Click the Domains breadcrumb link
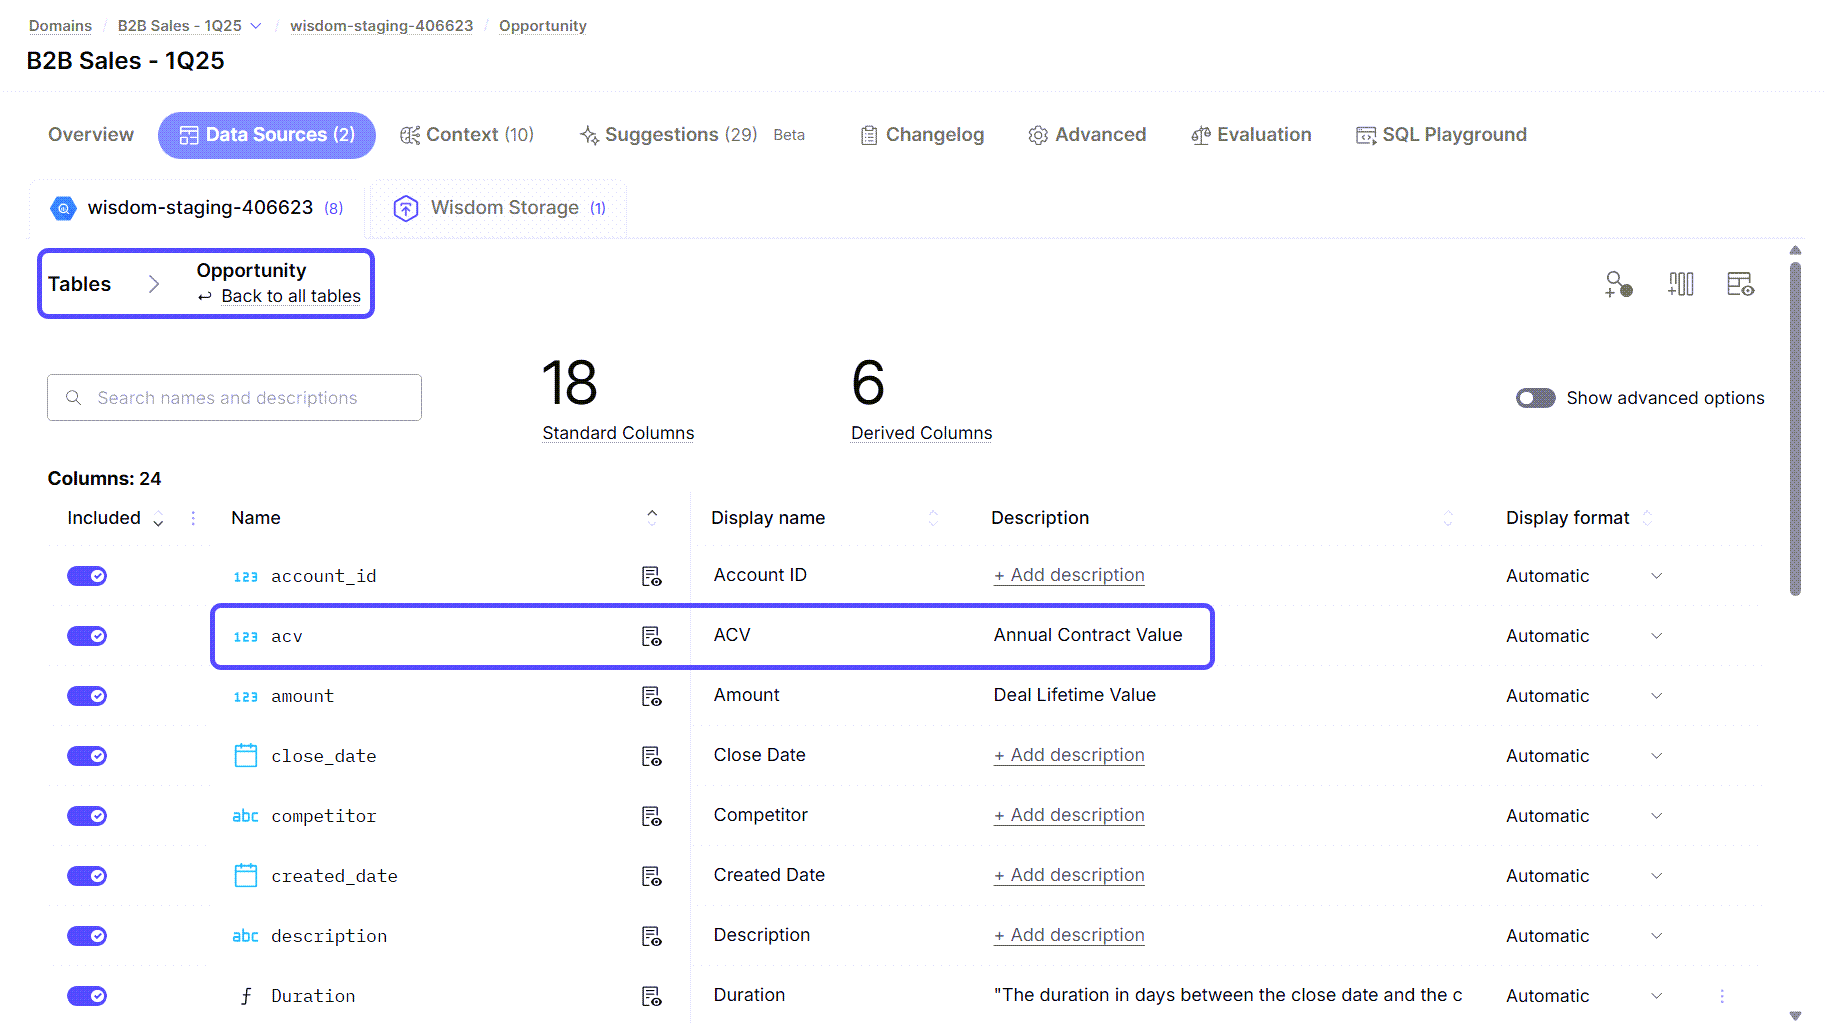 (x=60, y=26)
